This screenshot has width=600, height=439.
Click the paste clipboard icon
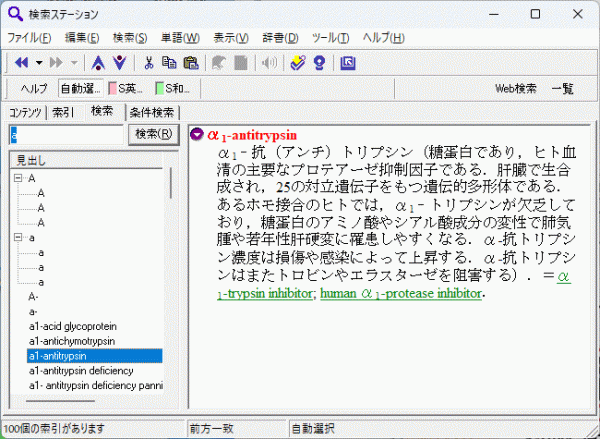pos(191,62)
